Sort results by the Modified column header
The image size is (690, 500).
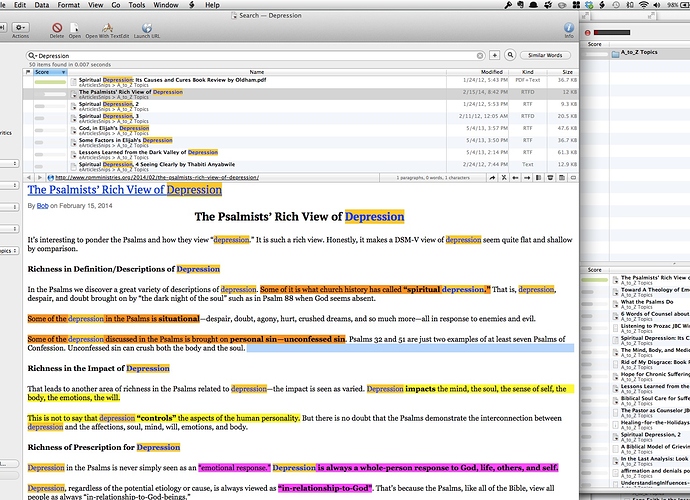(492, 73)
